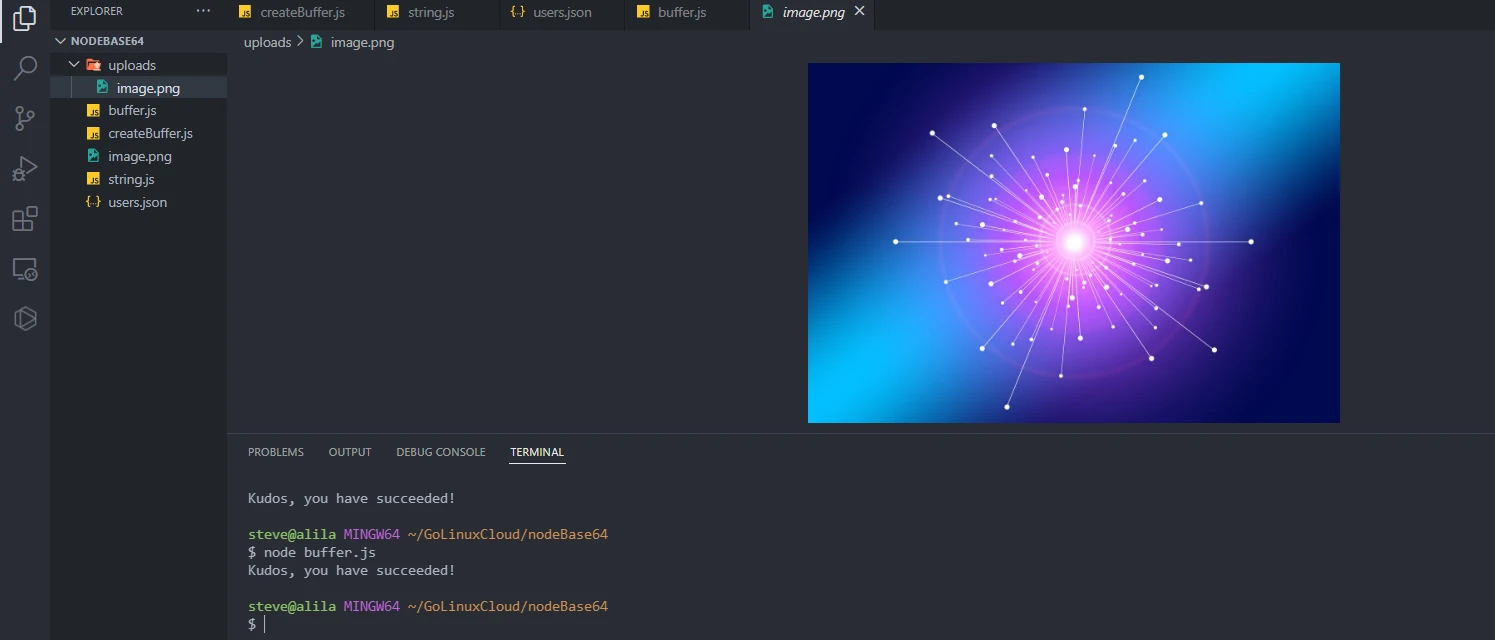Open Explorer actions via ellipsis menu
This screenshot has width=1495, height=640.
(x=203, y=10)
